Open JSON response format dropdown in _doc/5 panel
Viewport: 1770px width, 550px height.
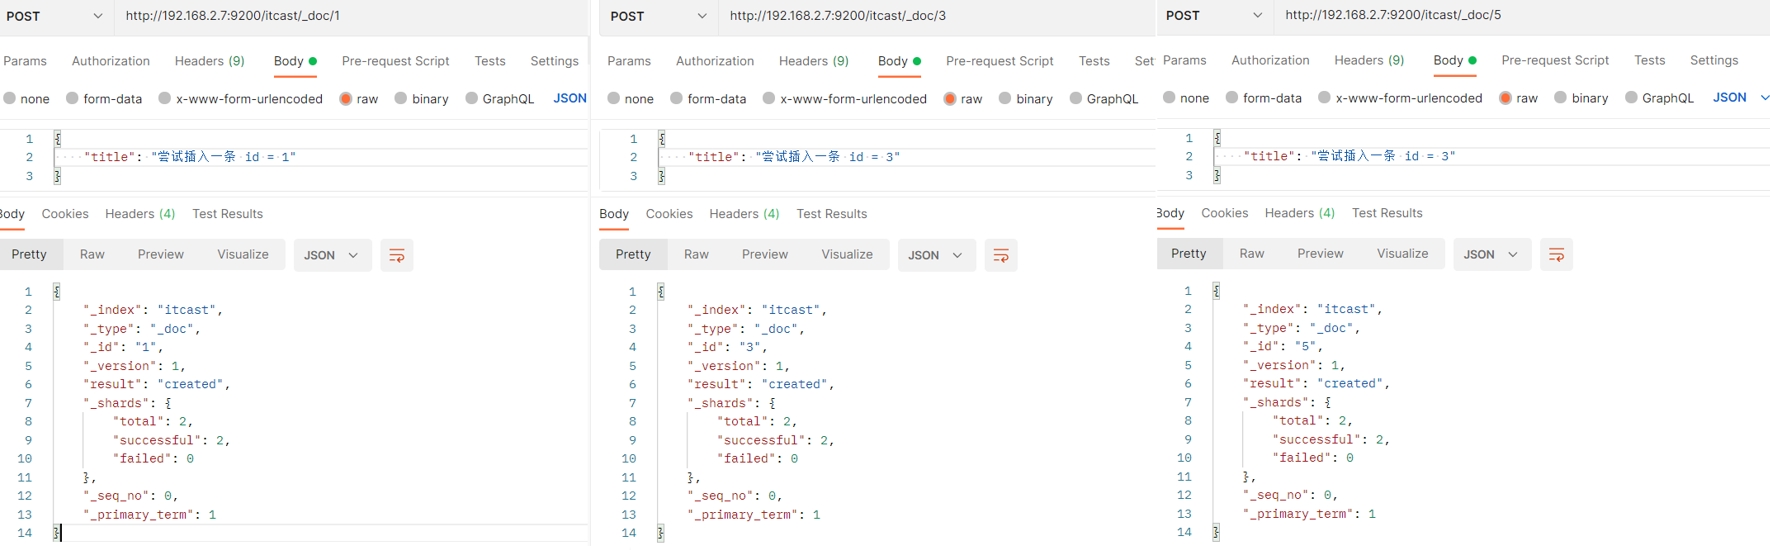click(x=1490, y=255)
